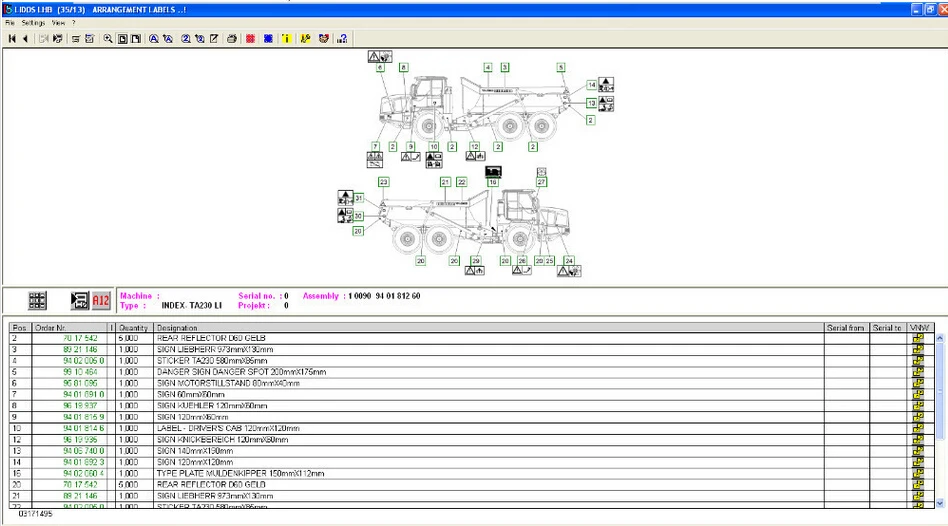This screenshot has height=526, width=948.
Task: Click callout number 14 on upper truck
Action: pyautogui.click(x=591, y=85)
